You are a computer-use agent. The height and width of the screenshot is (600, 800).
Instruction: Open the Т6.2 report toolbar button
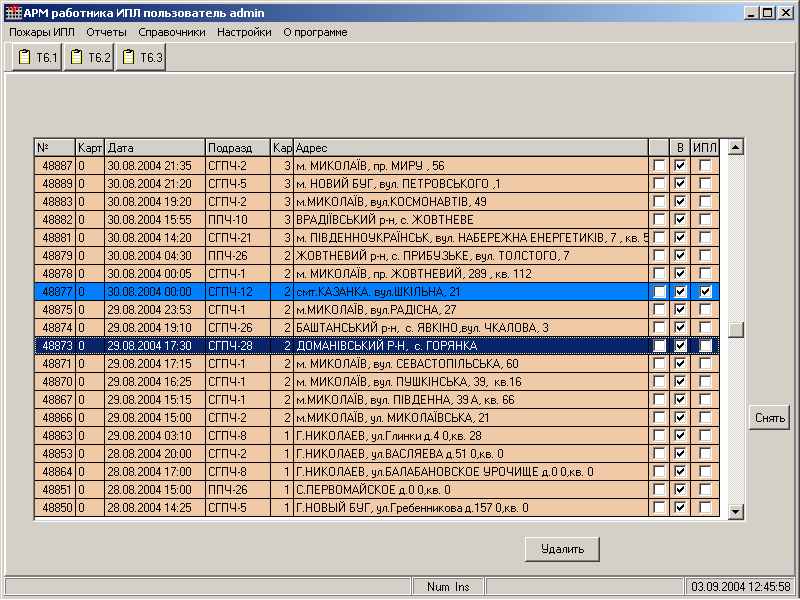click(89, 57)
